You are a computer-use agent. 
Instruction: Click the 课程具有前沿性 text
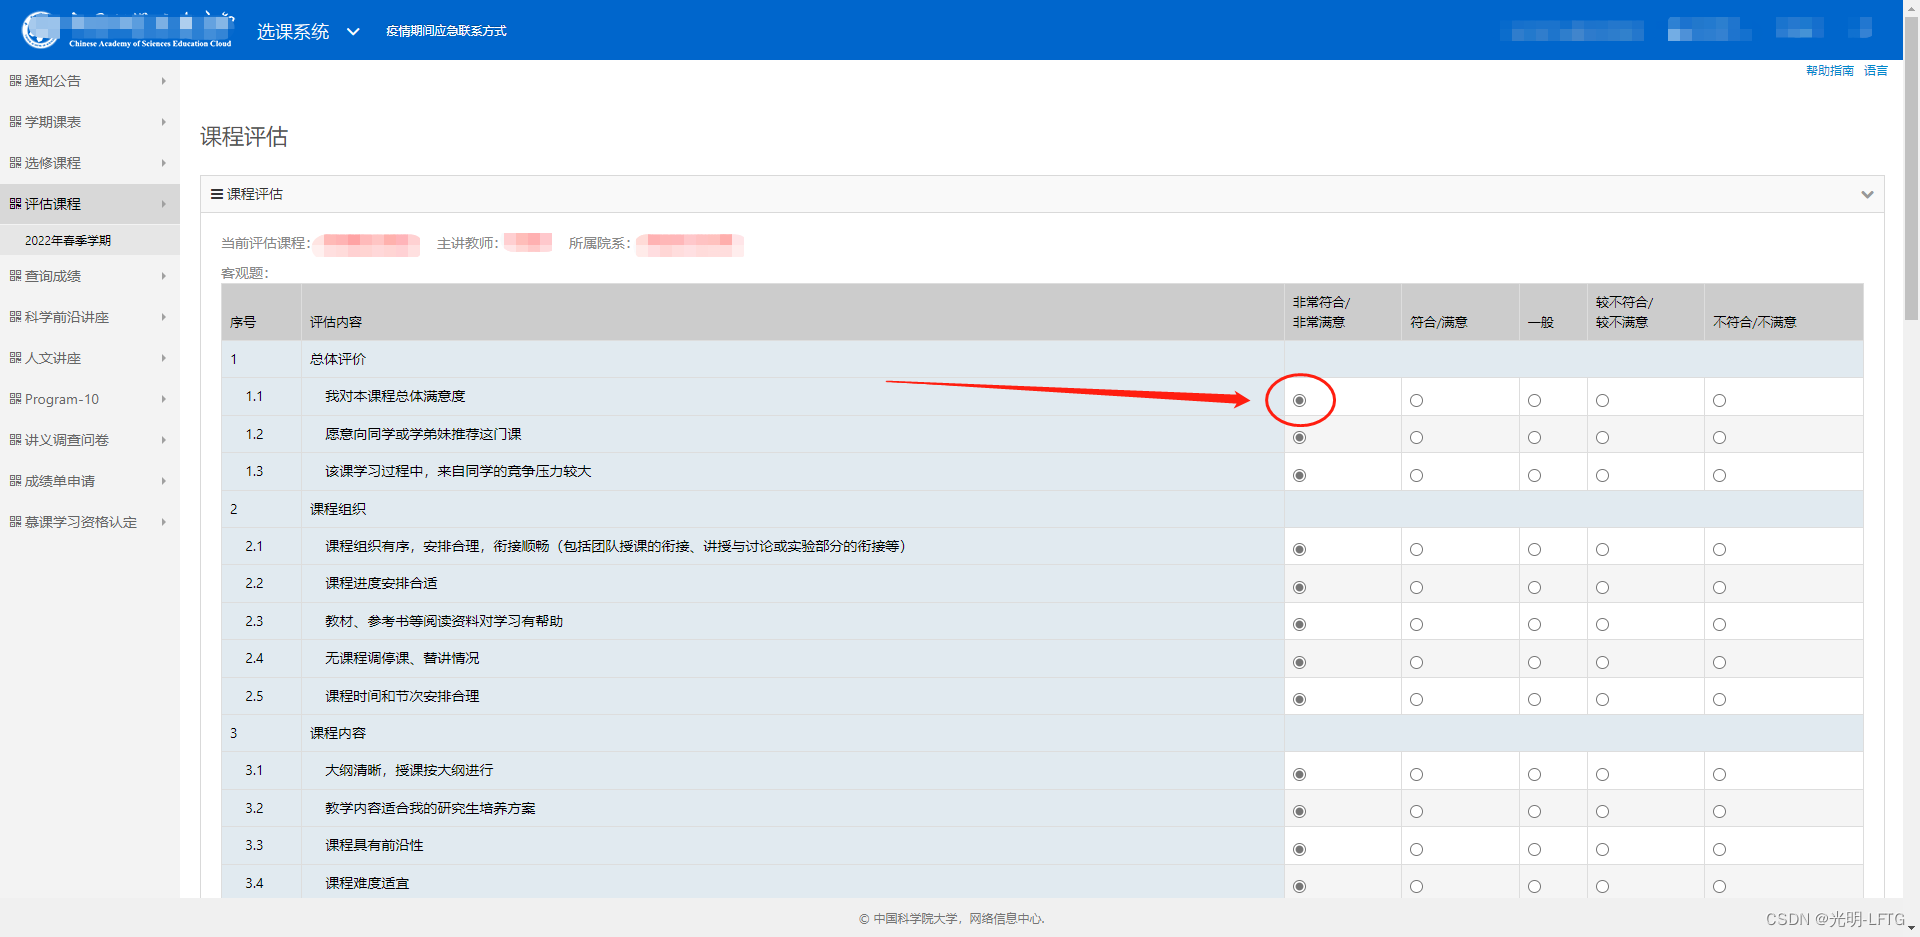pos(374,845)
